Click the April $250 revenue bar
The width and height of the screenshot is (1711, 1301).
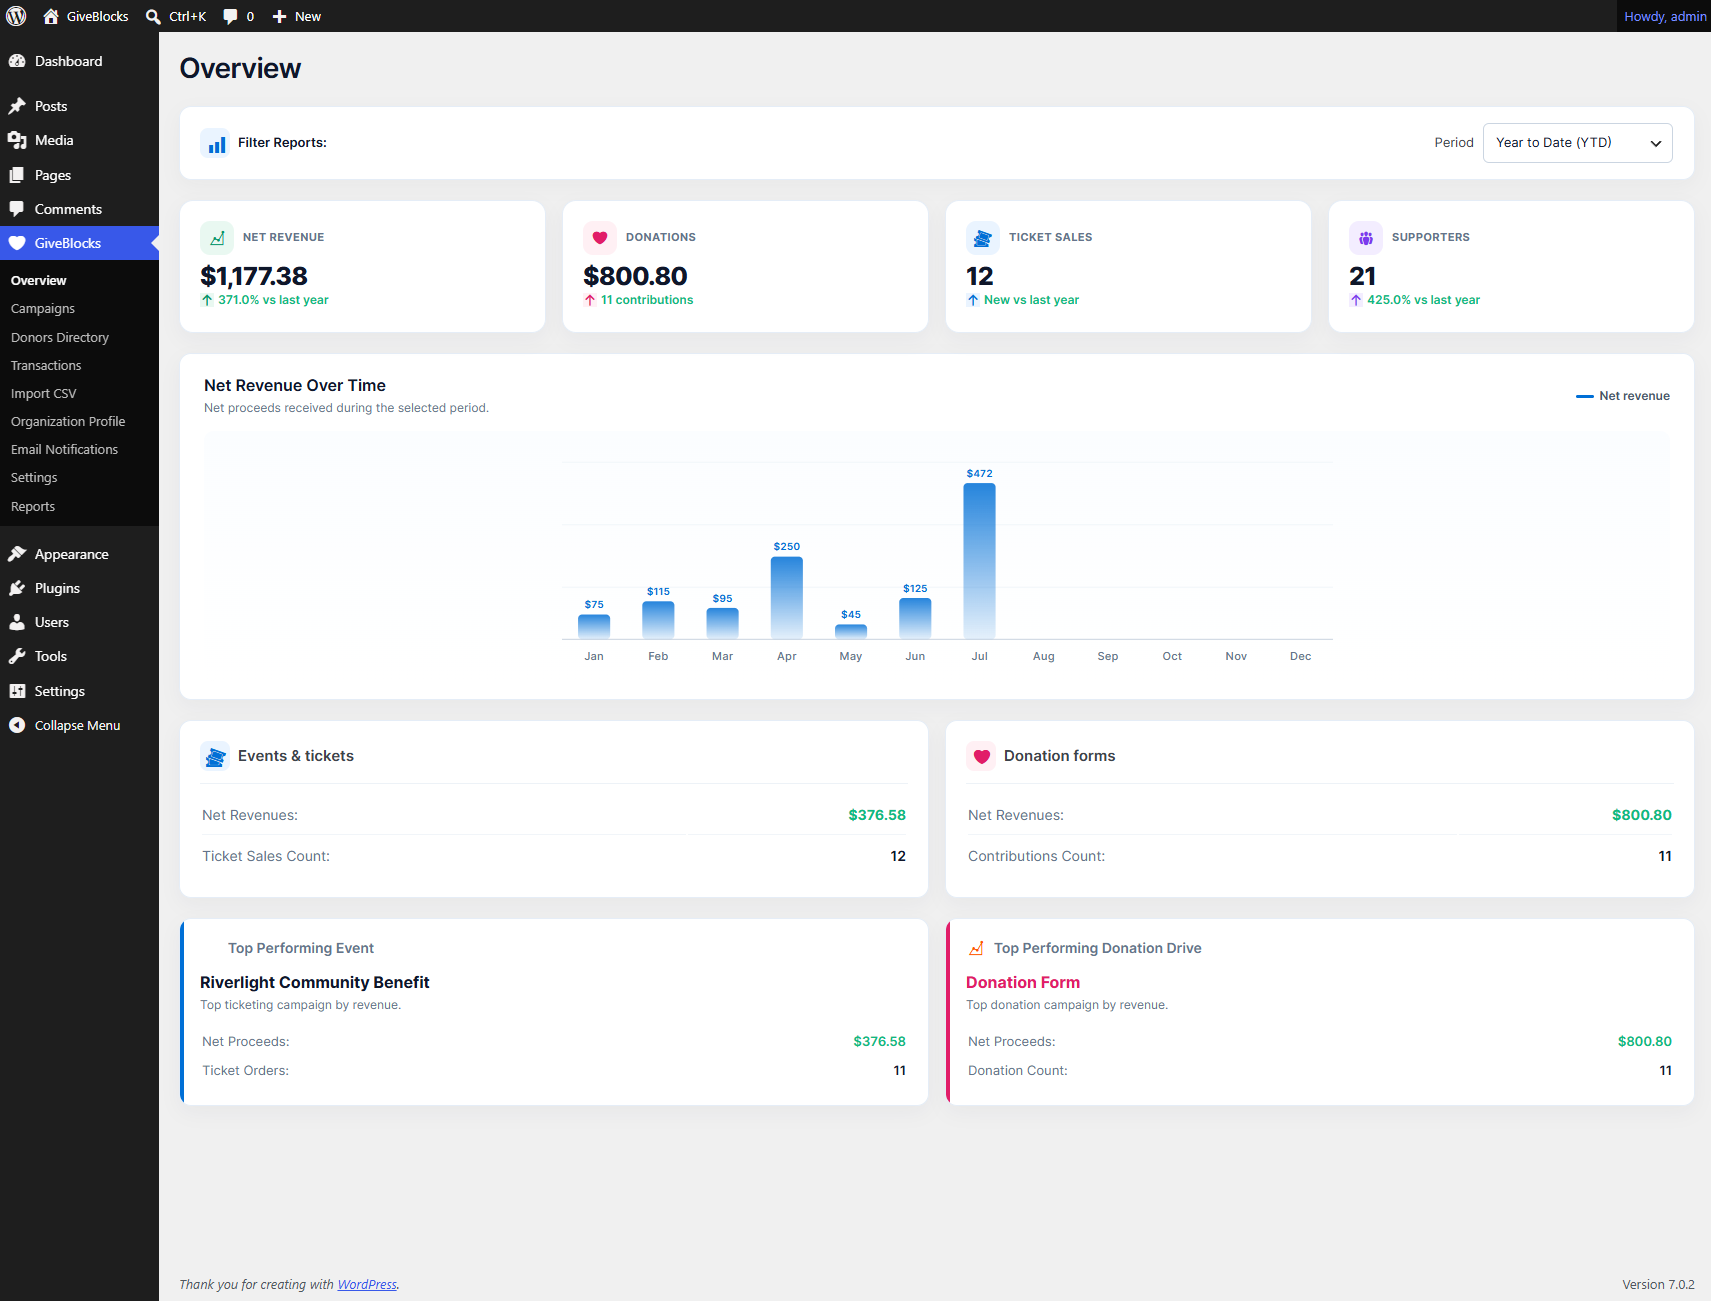(787, 598)
